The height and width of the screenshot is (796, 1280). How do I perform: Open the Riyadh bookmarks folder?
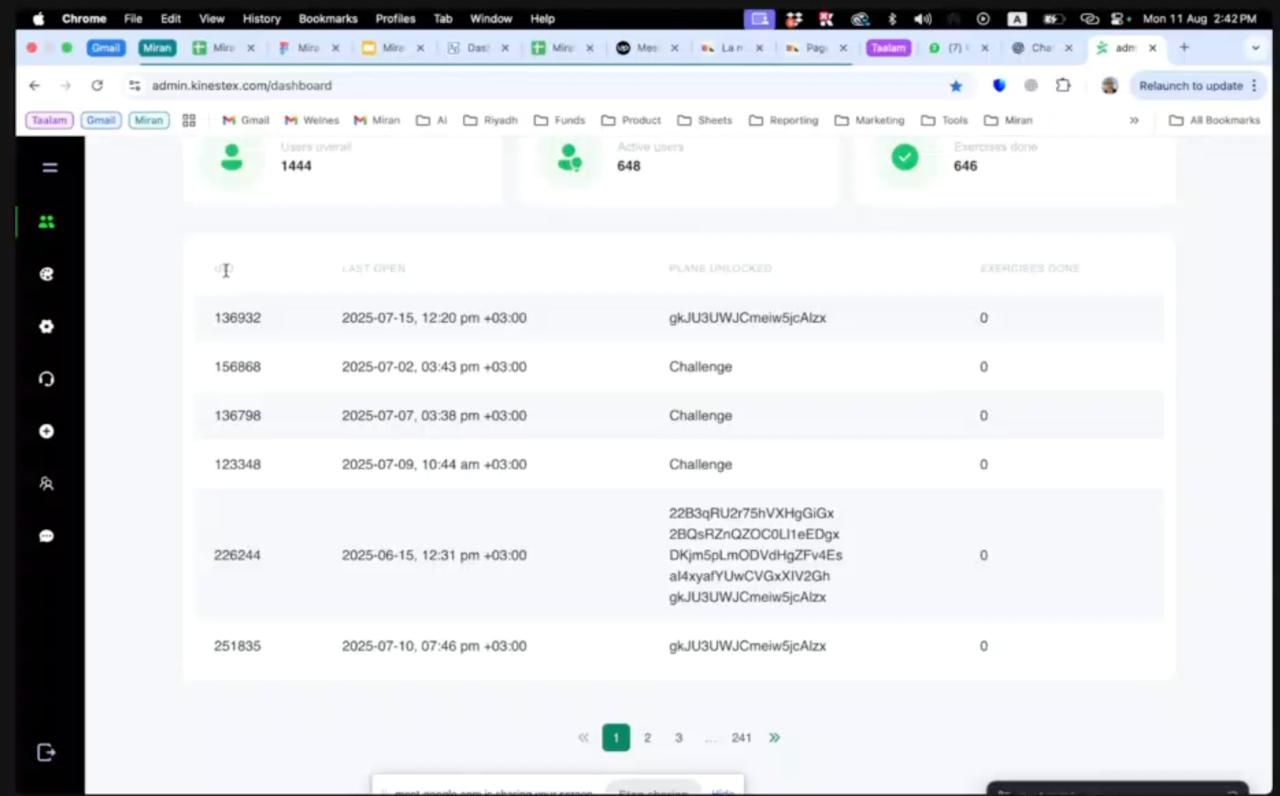tap(490, 120)
